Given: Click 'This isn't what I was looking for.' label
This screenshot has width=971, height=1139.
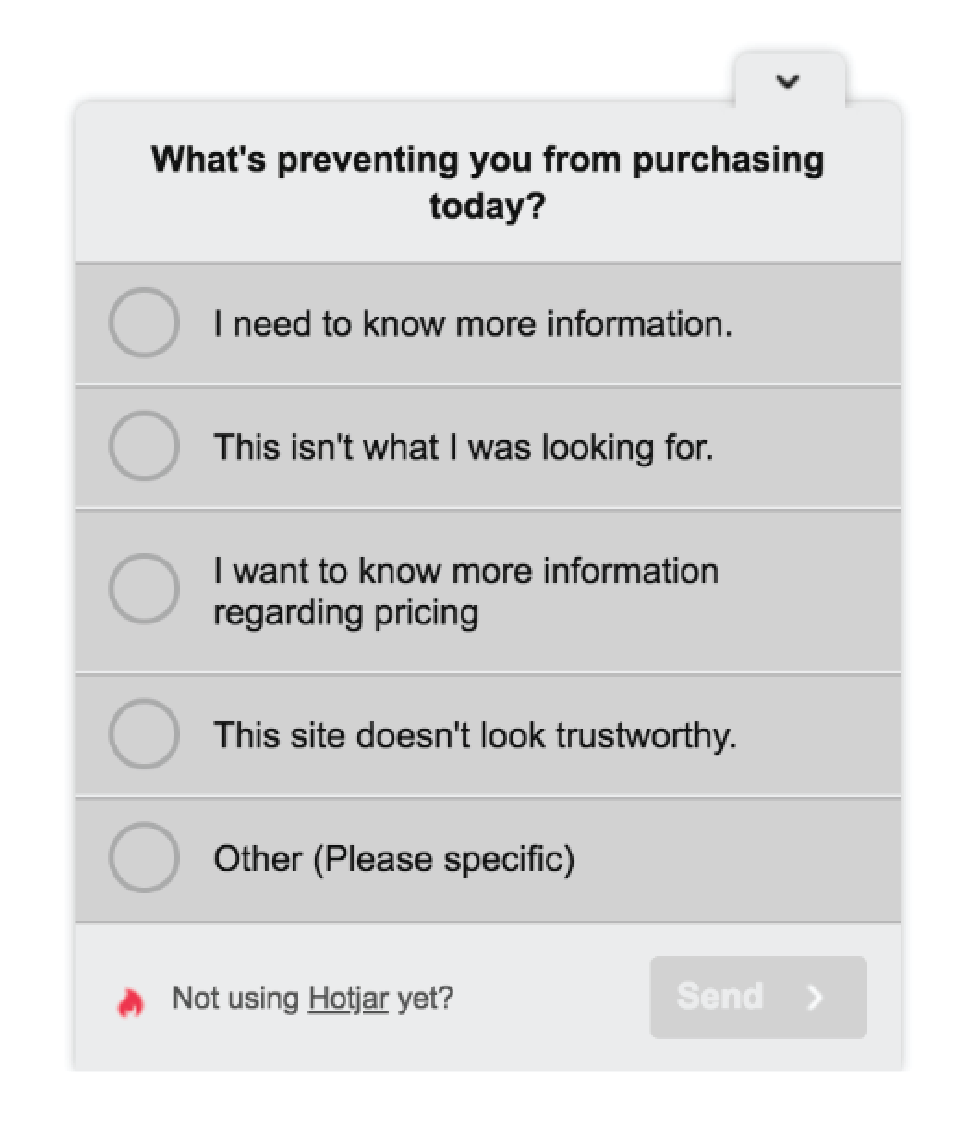Looking at the screenshot, I should (x=463, y=447).
